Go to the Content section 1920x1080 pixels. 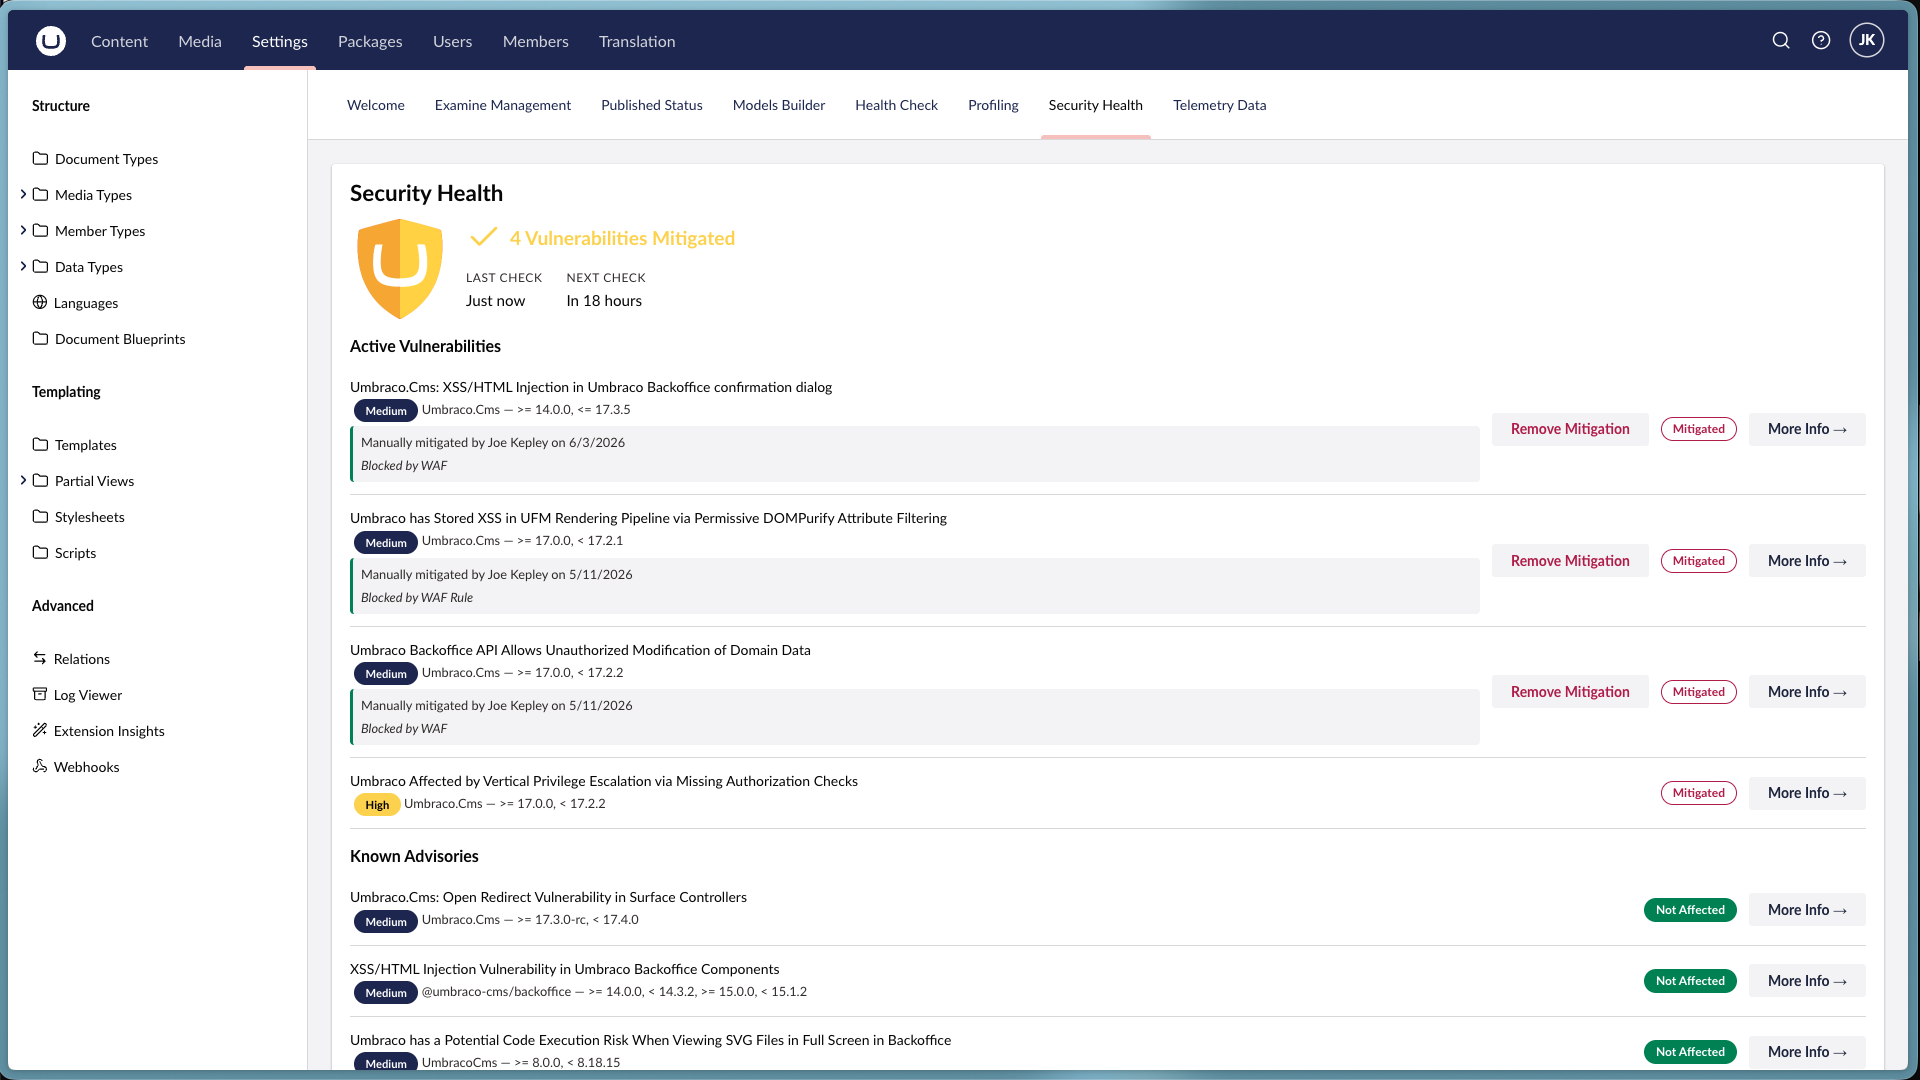click(119, 41)
